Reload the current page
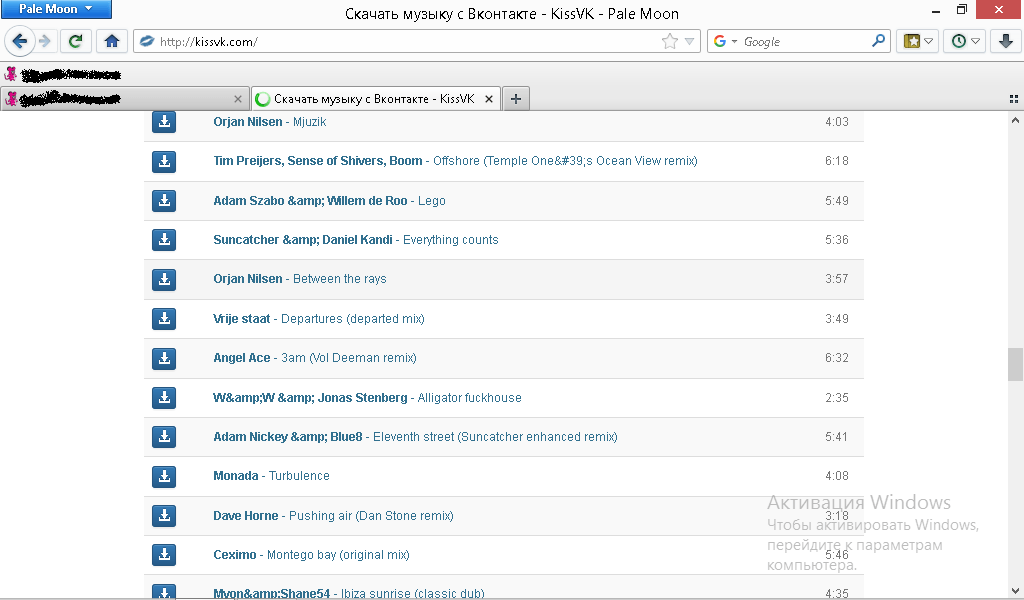The image size is (1024, 600). point(75,41)
